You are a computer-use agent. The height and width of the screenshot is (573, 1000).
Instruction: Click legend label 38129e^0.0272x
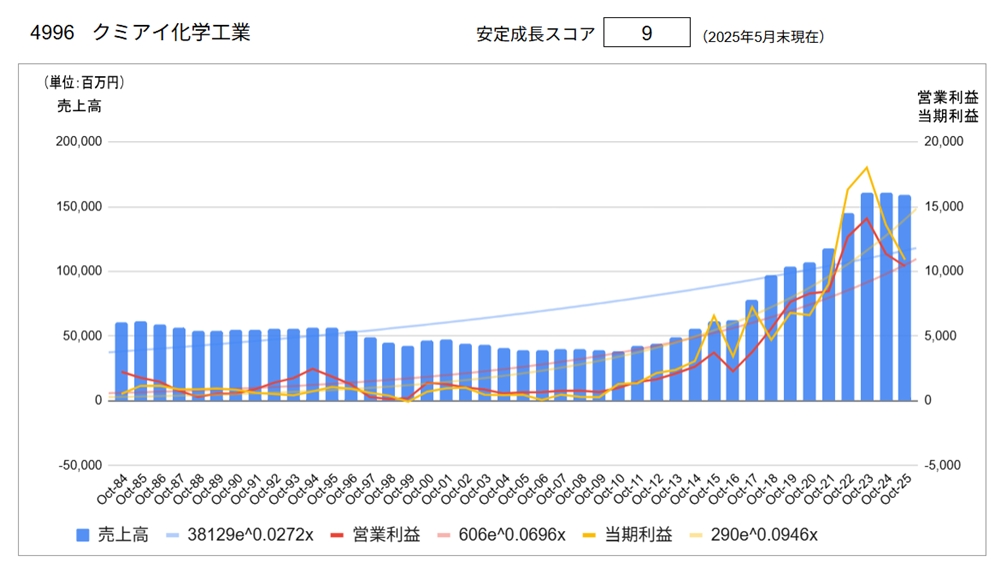(x=250, y=535)
